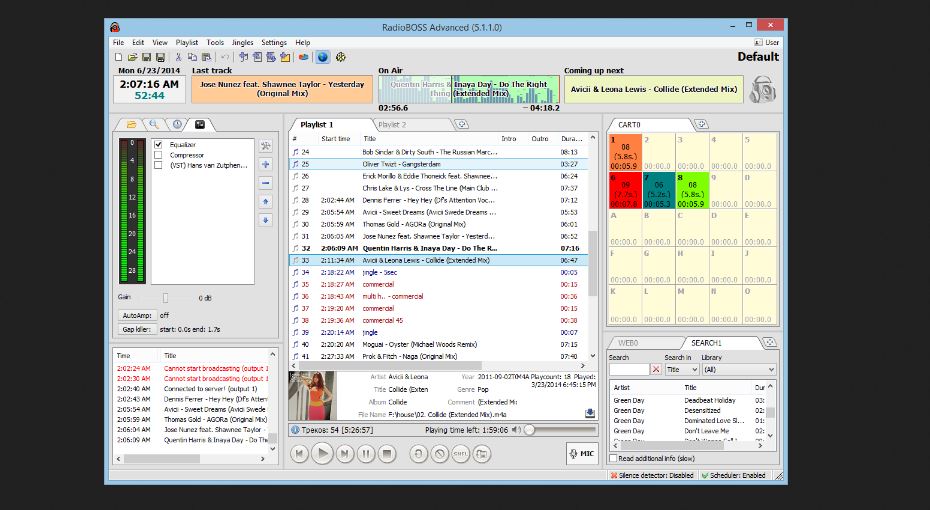930x510 pixels.
Task: Move effect down with the down arrow
Action: [x=266, y=220]
